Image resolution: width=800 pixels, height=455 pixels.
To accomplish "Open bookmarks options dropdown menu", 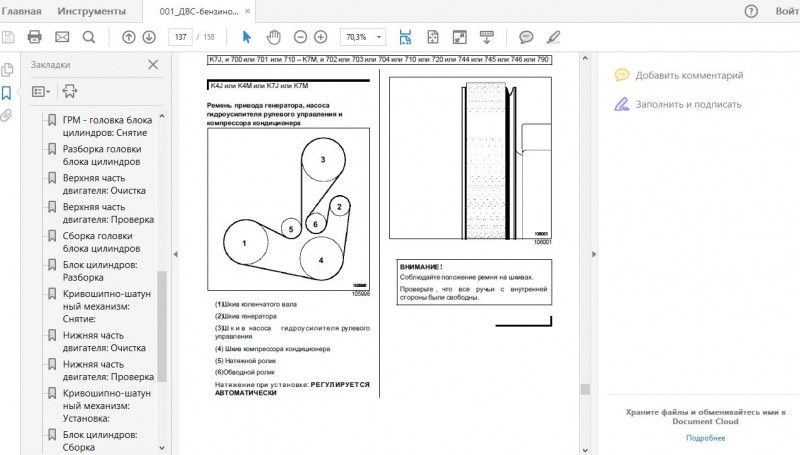I will click(x=41, y=91).
